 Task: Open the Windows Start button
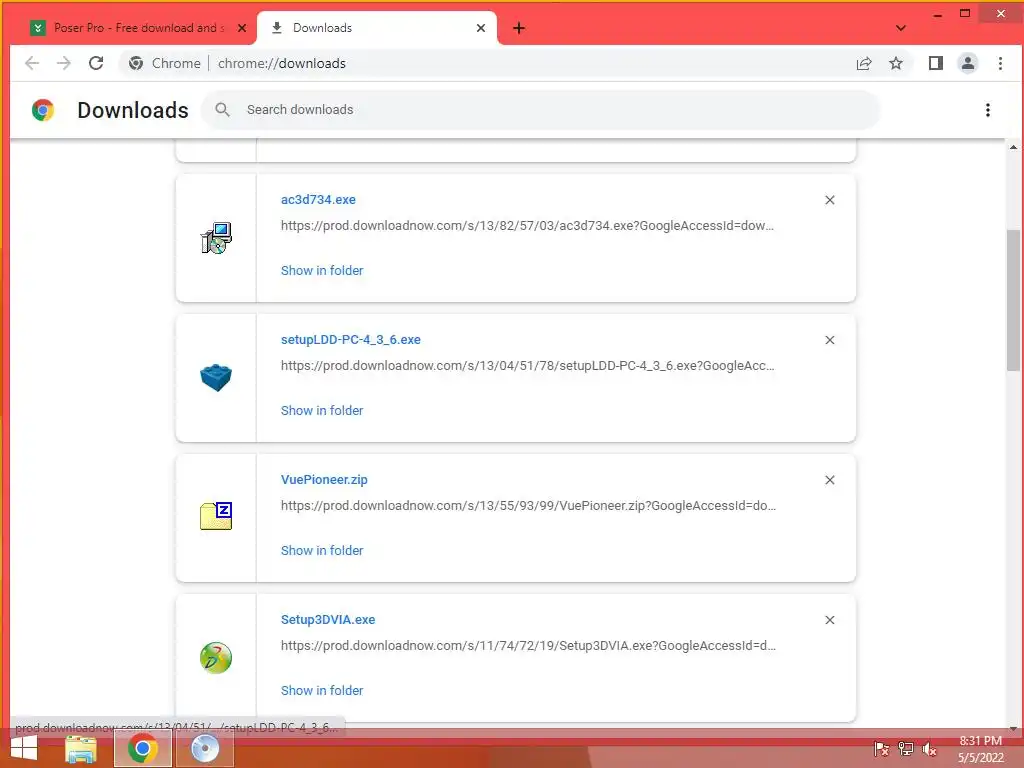24,748
